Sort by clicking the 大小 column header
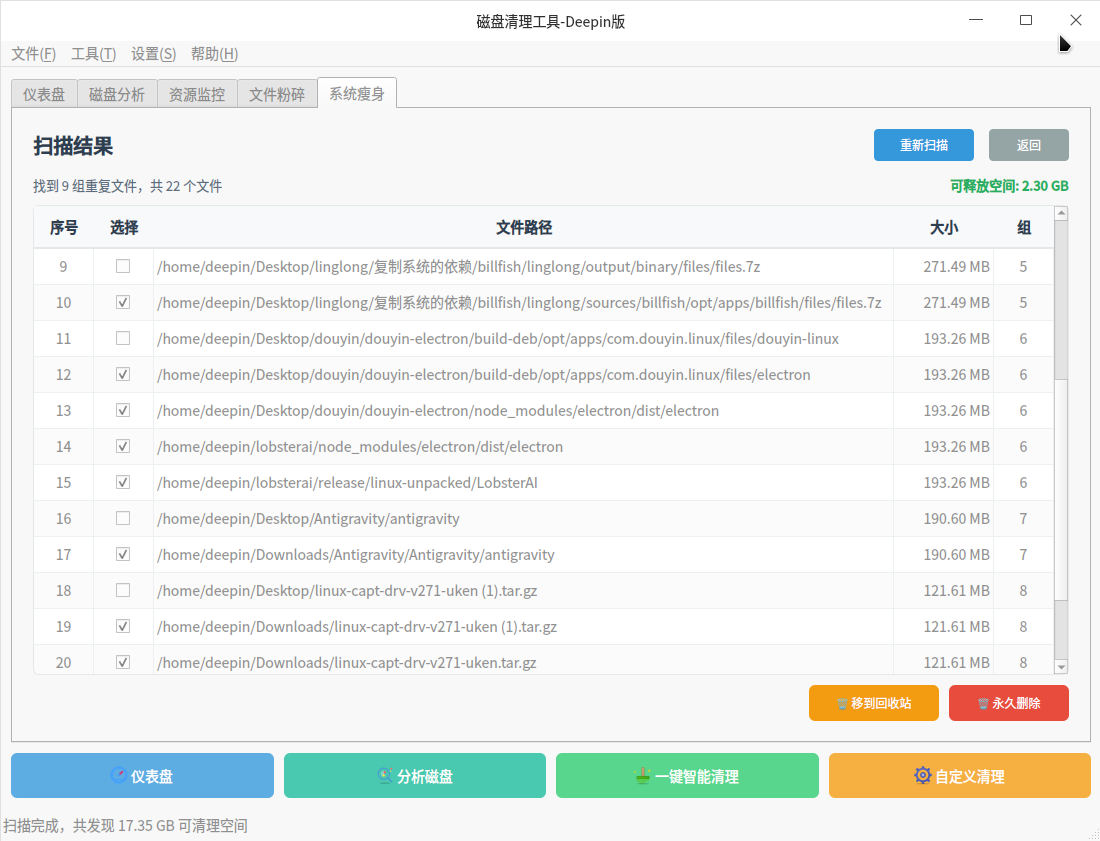 [x=943, y=228]
